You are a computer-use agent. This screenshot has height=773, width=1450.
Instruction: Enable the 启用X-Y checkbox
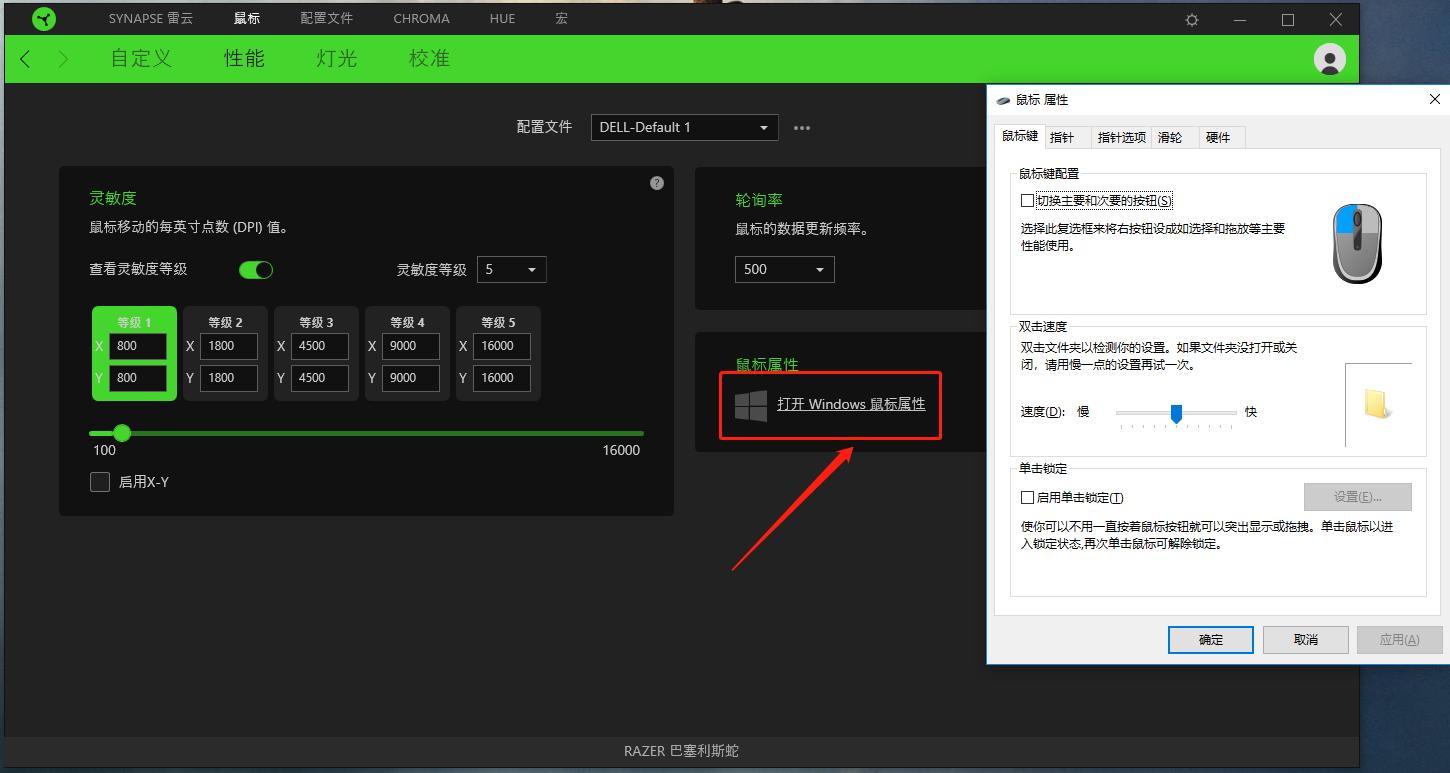click(100, 481)
